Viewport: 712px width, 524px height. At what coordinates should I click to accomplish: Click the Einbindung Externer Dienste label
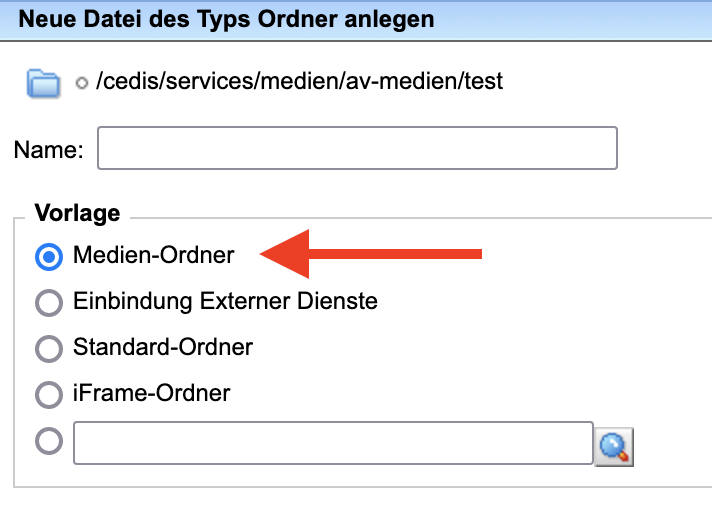(225, 301)
